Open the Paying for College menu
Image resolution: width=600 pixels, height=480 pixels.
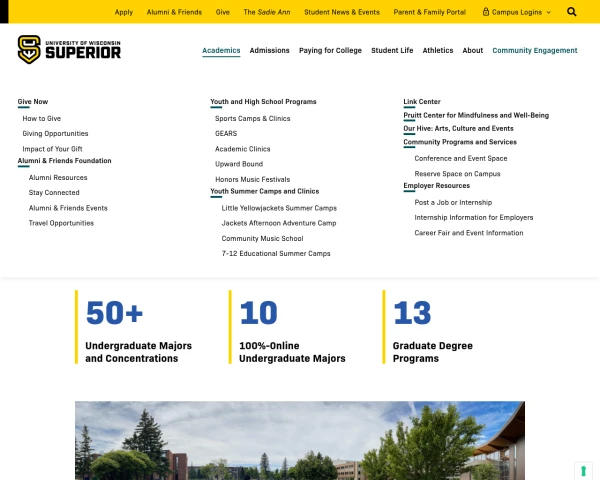[330, 51]
